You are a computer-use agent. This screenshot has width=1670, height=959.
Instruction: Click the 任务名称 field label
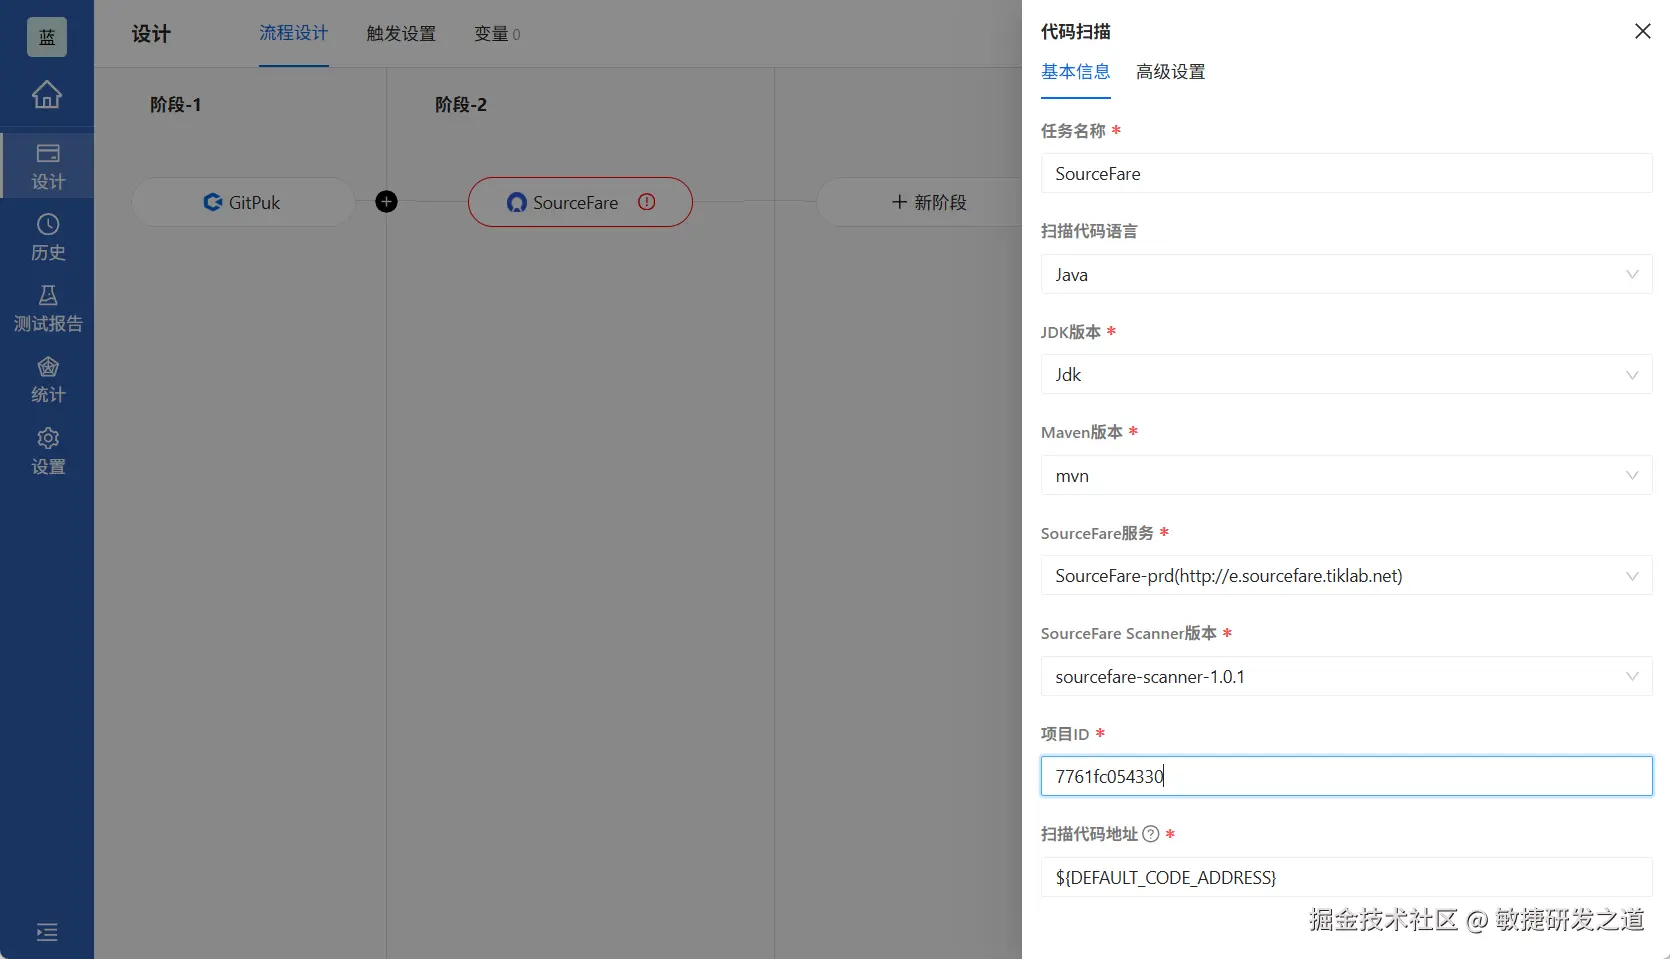point(1073,131)
